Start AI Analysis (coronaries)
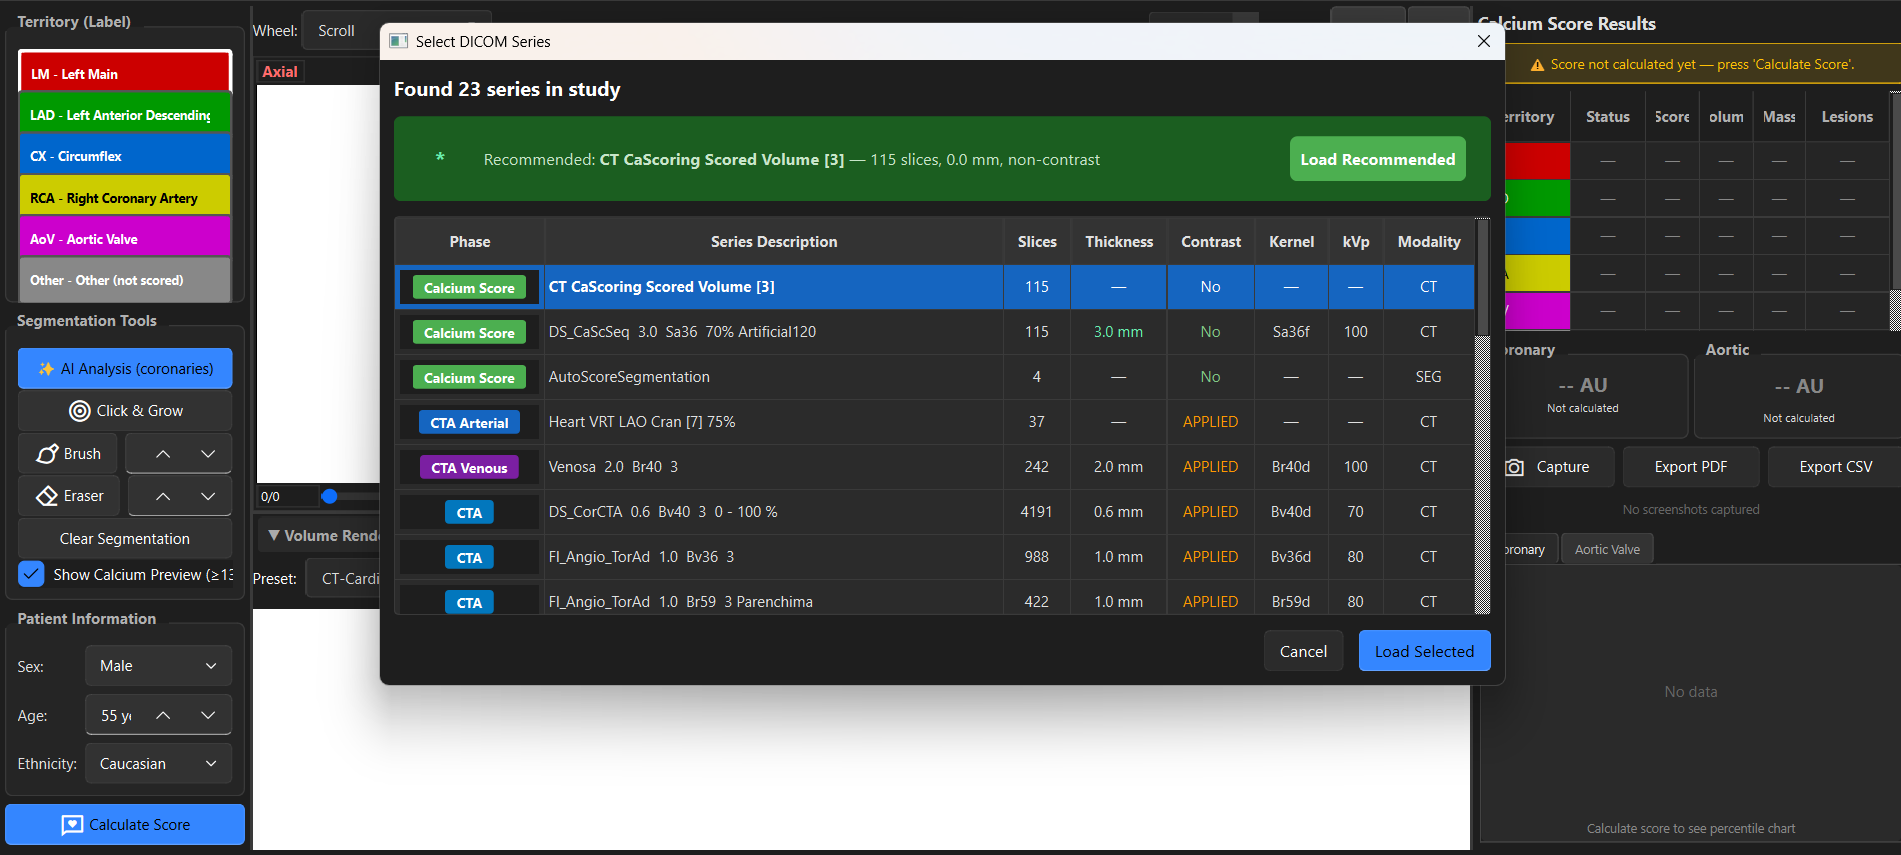This screenshot has width=1901, height=855. (125, 369)
